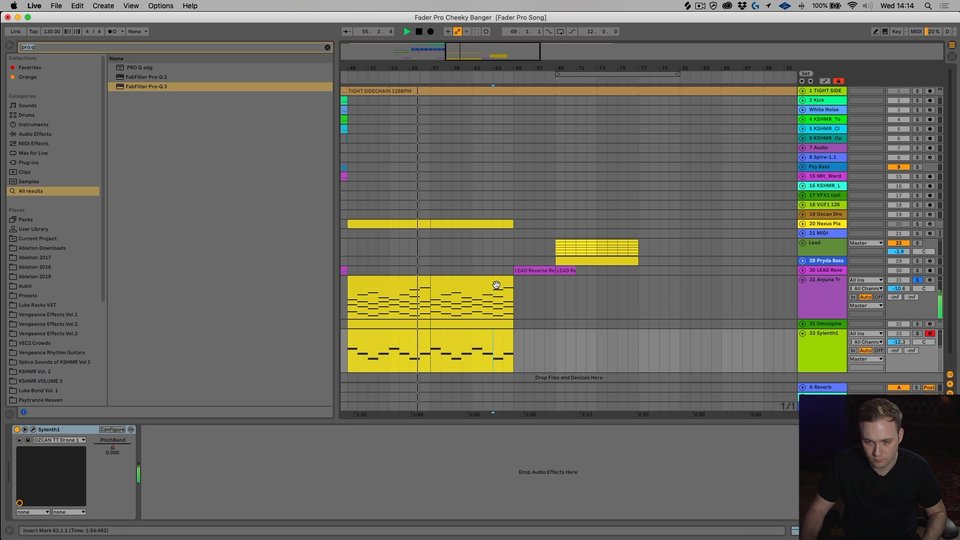
Task: Open the quantization menu set to None
Action: (137, 31)
